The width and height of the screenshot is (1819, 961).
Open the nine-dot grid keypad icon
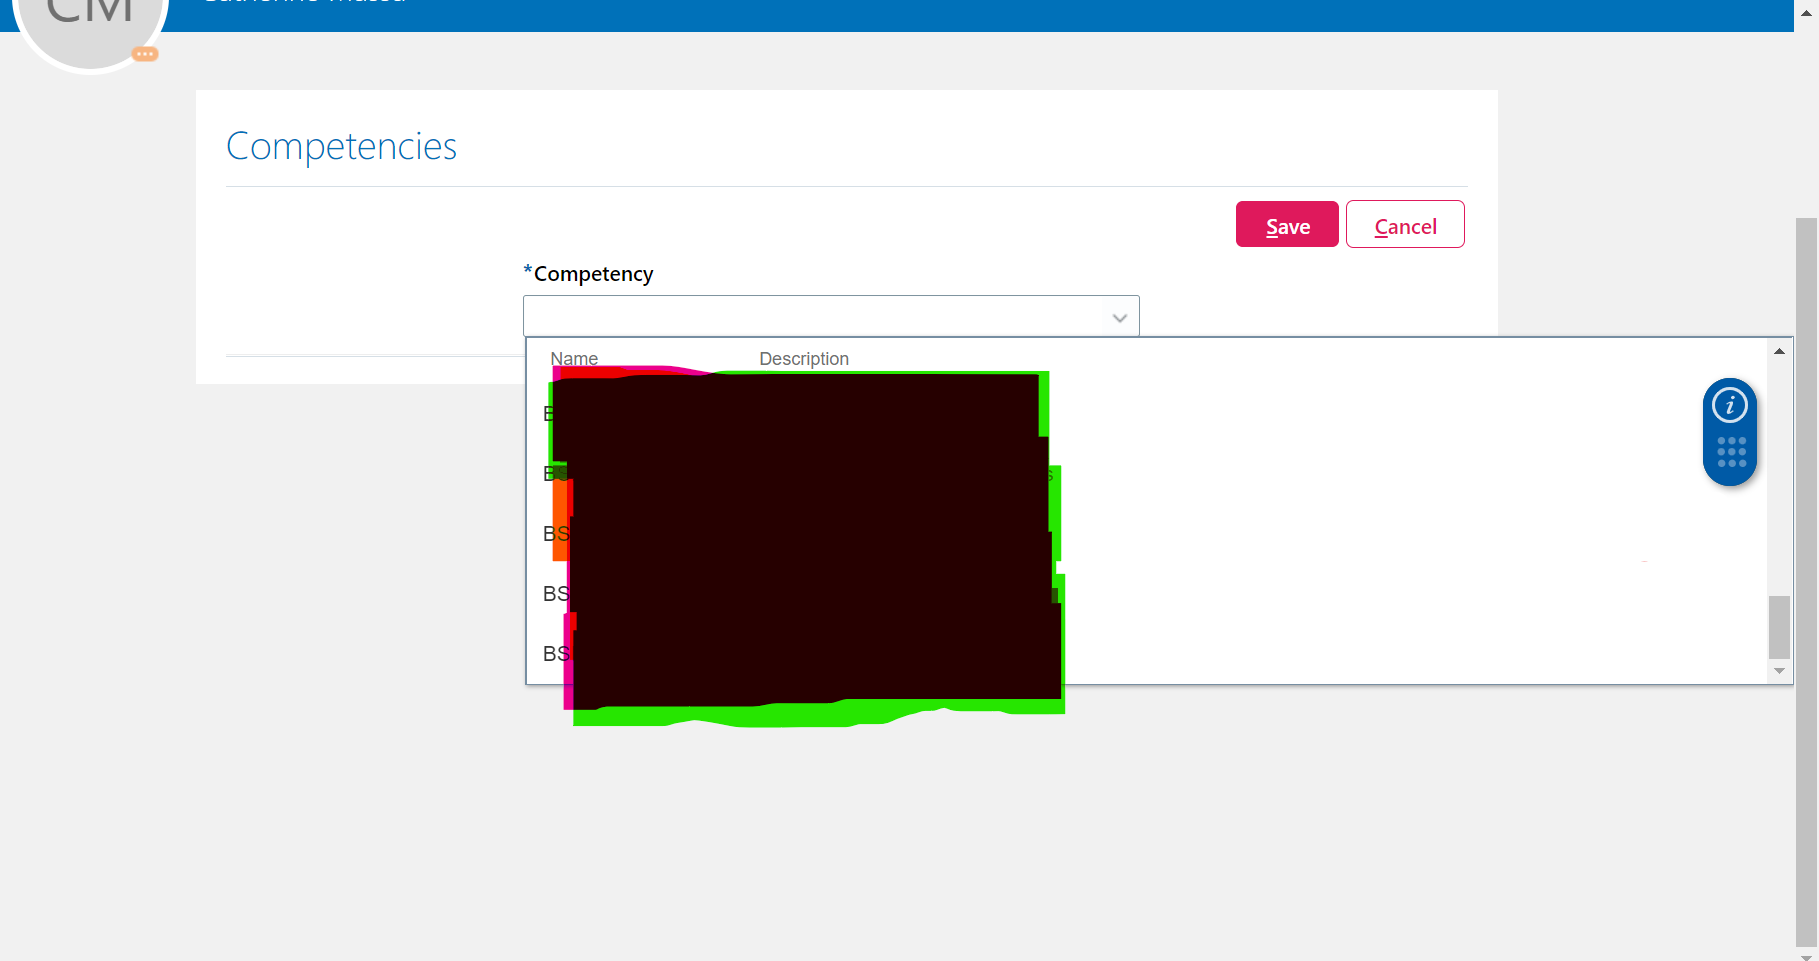(x=1730, y=452)
